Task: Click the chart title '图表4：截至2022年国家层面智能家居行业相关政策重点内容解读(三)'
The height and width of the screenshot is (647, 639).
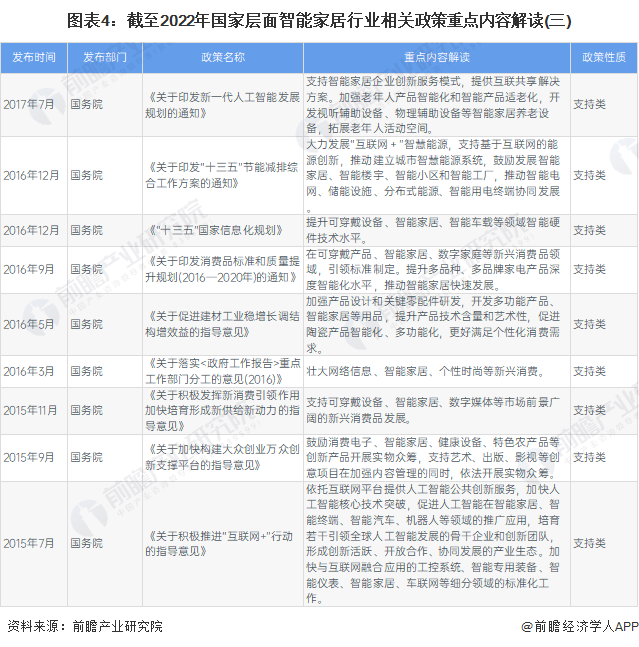Action: tap(319, 21)
